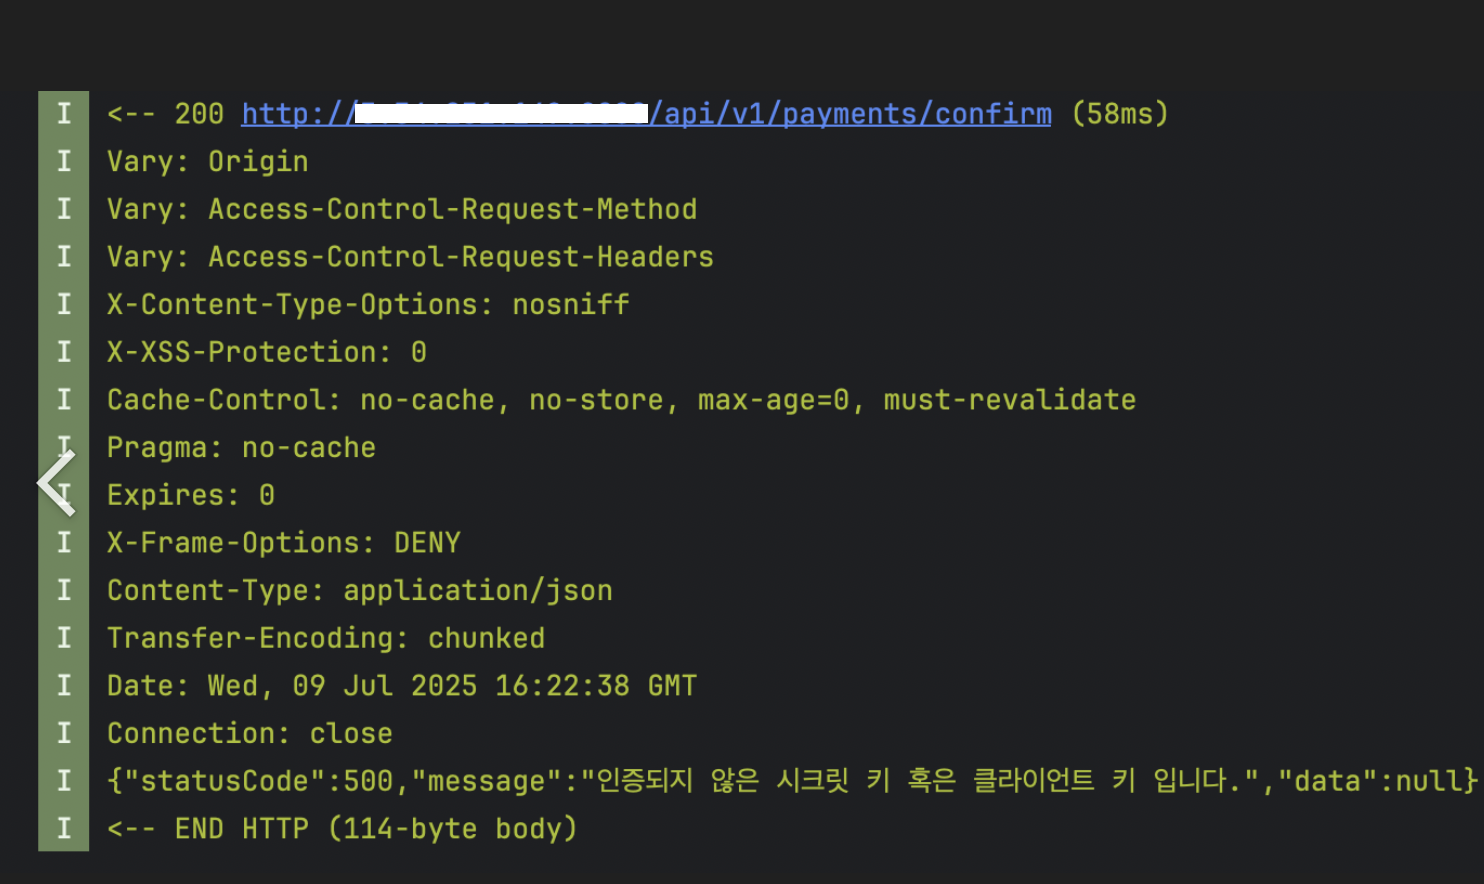Viewport: 1484px width, 884px height.
Task: Select the Date: Wed, 09 Jul 2025 line
Action: [x=402, y=686]
